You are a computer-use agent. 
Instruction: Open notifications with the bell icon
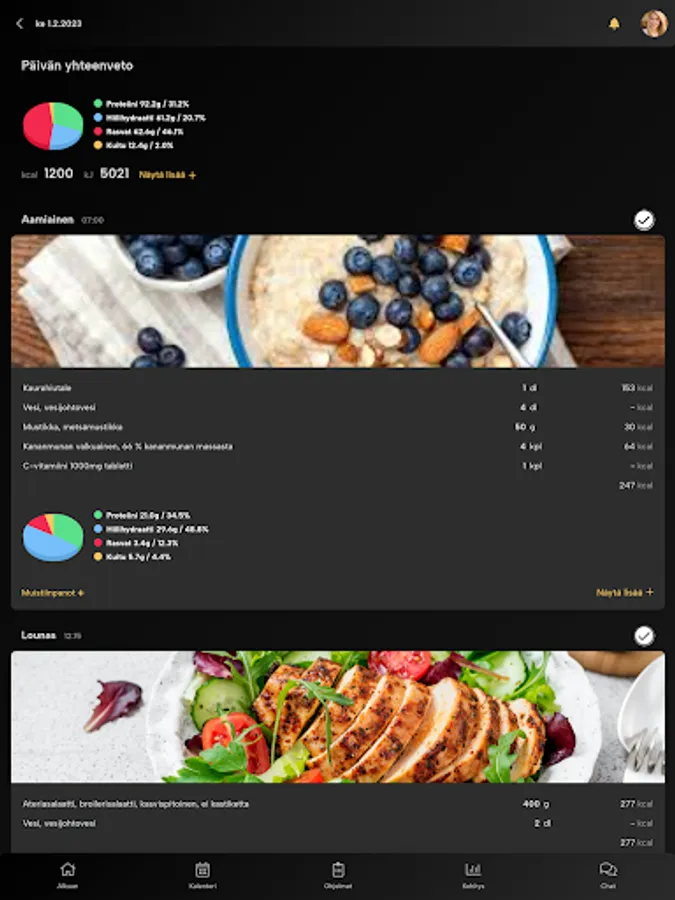click(x=614, y=24)
